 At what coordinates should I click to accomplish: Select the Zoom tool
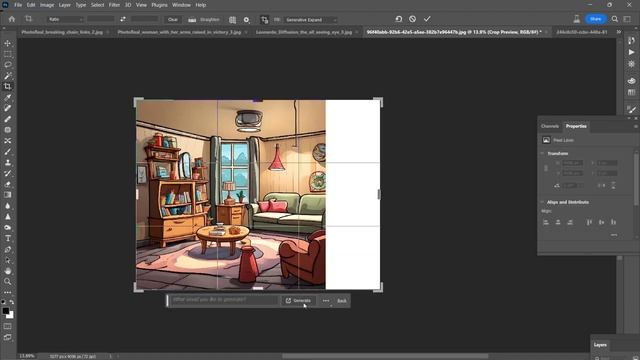[7, 282]
